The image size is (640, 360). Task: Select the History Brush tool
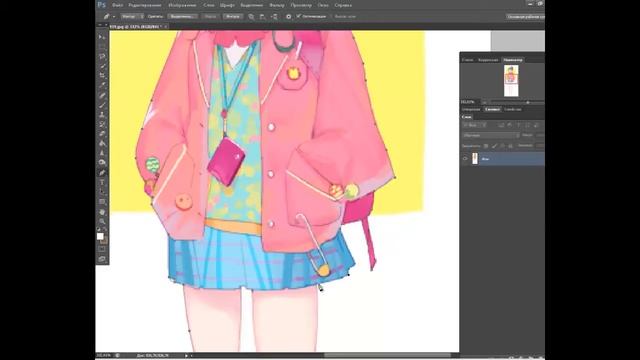tap(102, 124)
